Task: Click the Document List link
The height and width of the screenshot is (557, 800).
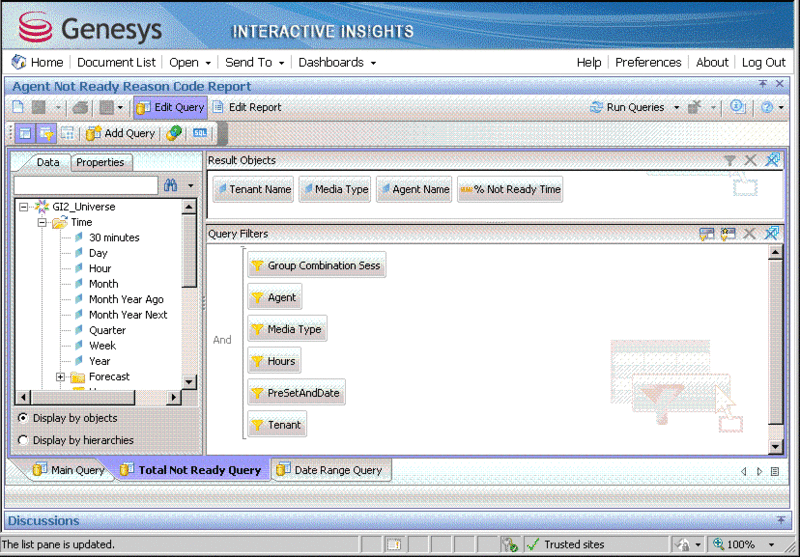Action: [116, 62]
